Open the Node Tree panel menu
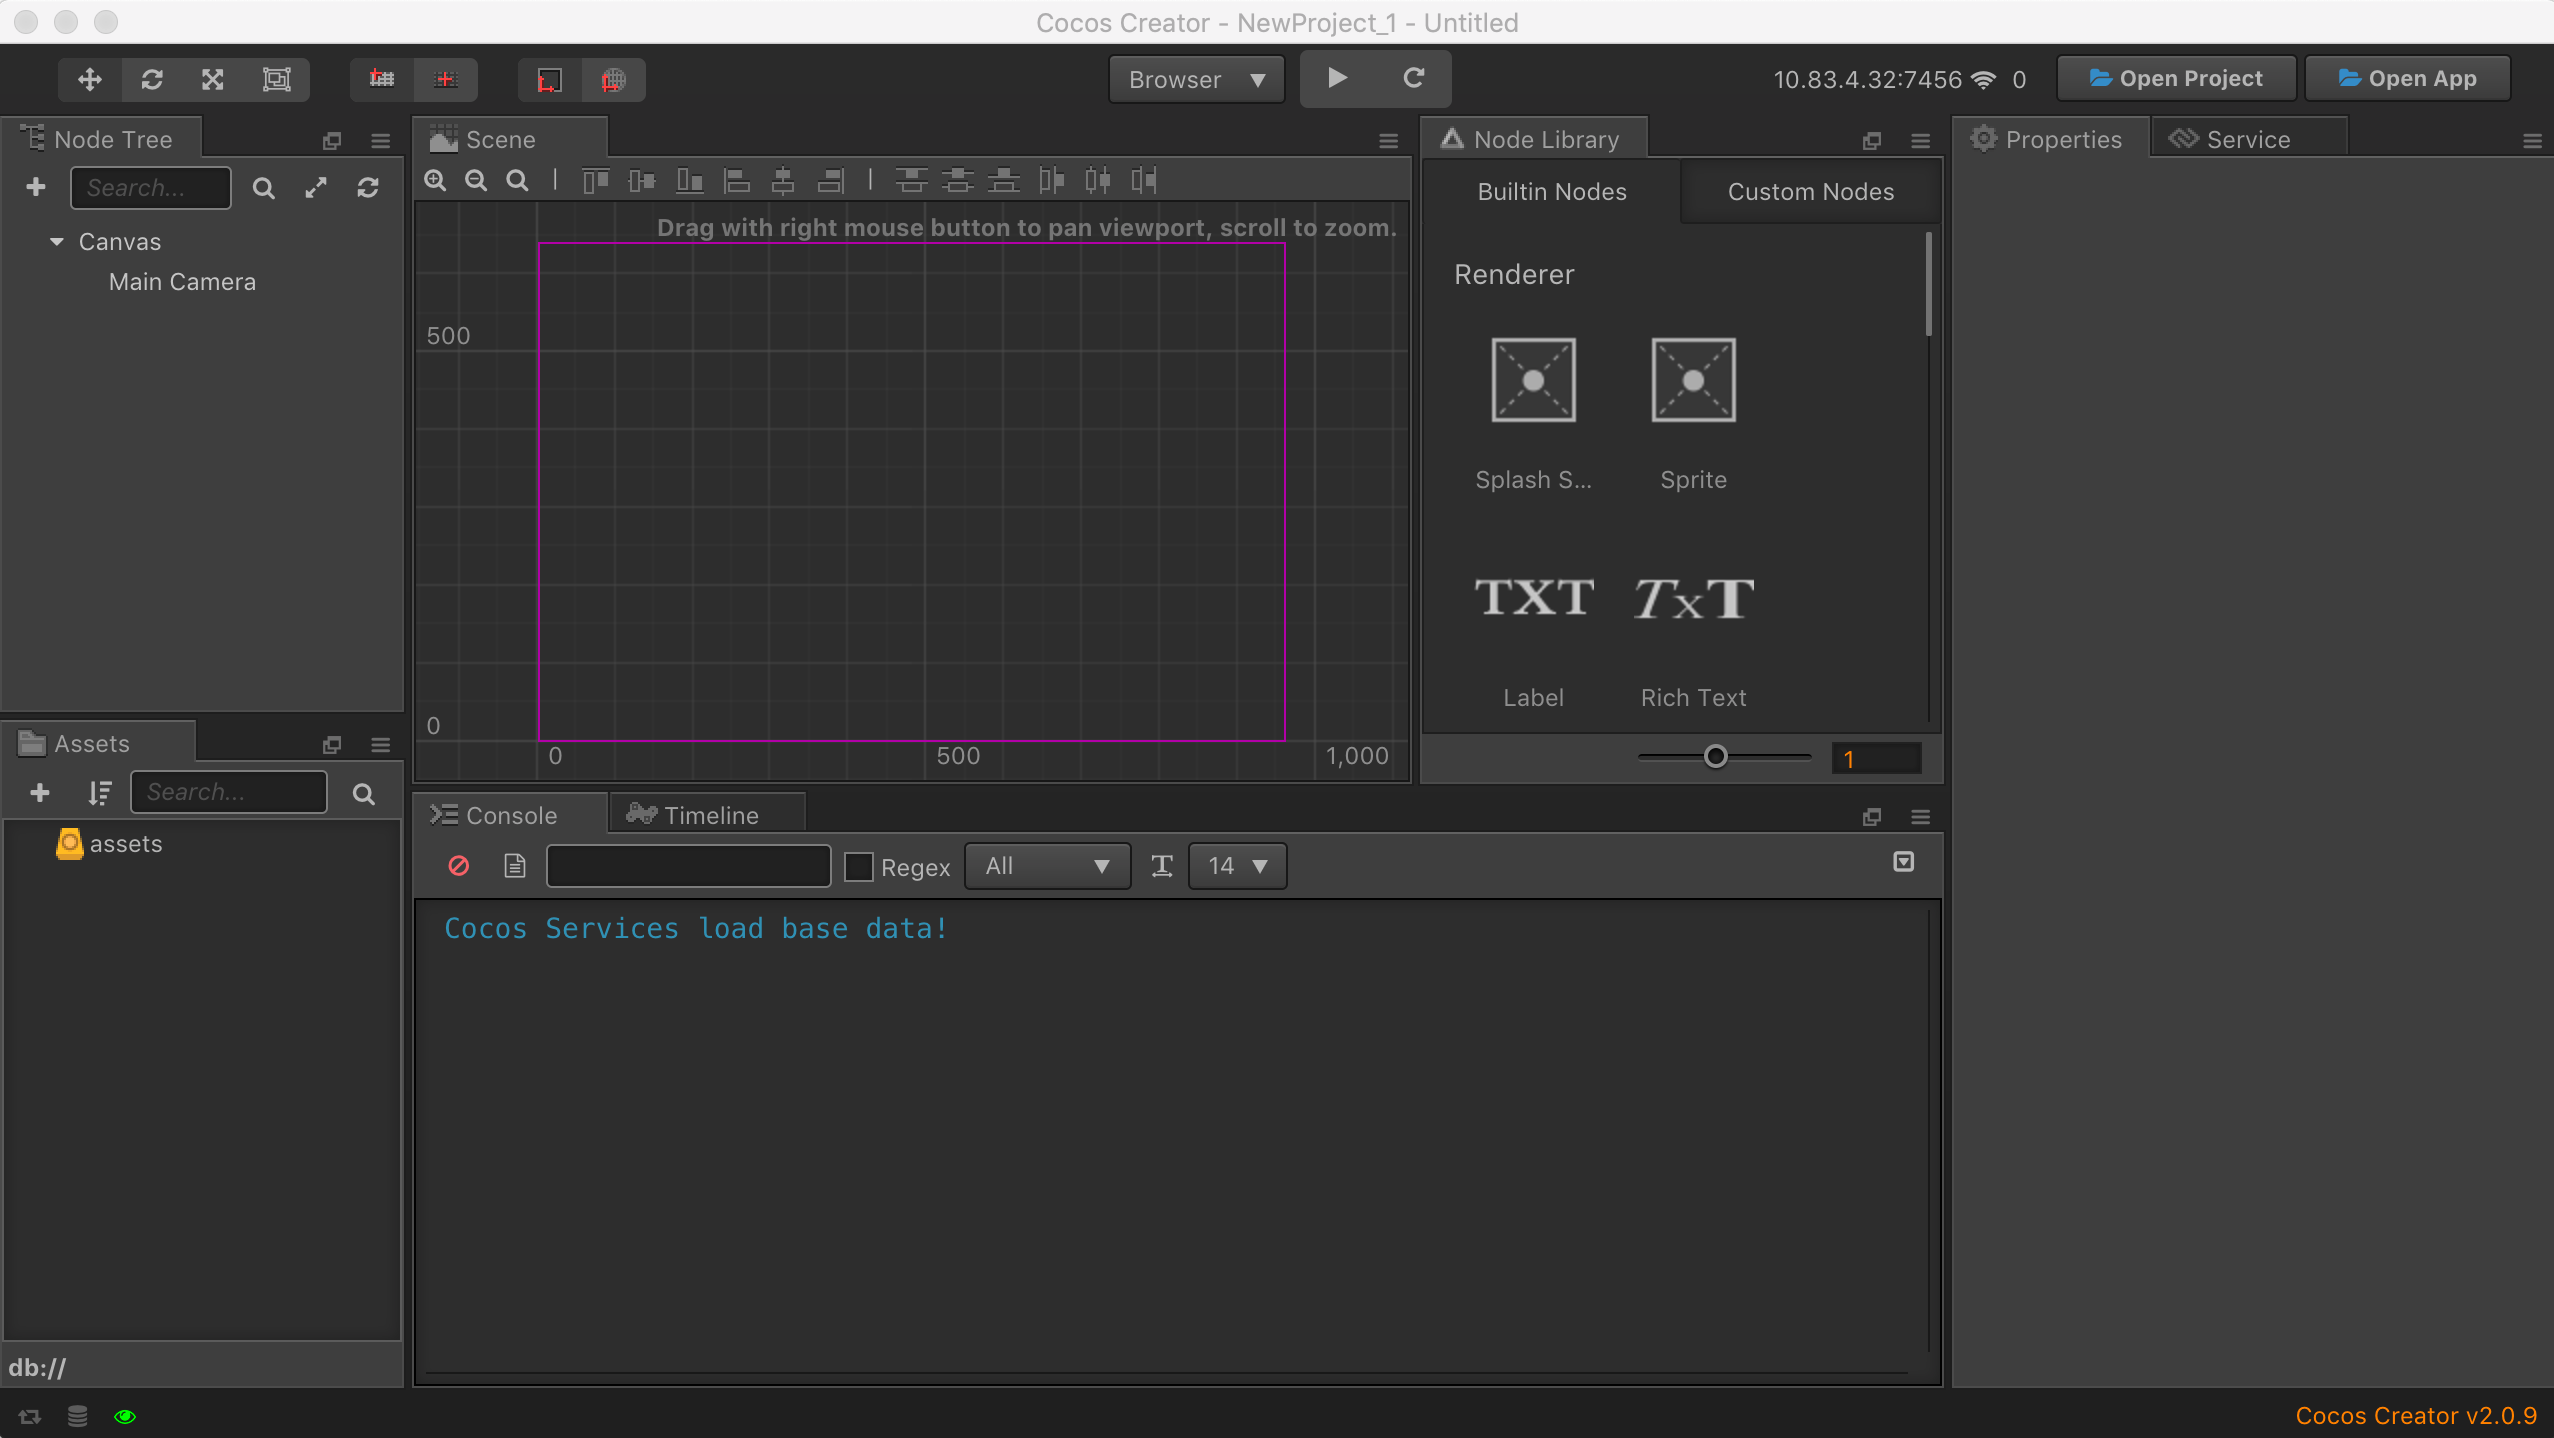The width and height of the screenshot is (2554, 1438). pos(380,141)
